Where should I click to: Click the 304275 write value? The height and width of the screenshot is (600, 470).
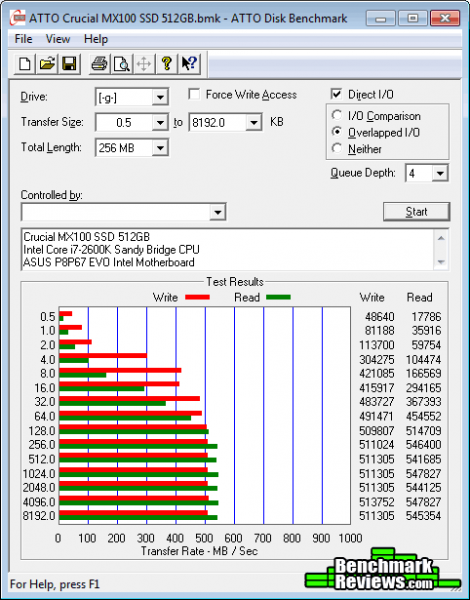point(377,360)
